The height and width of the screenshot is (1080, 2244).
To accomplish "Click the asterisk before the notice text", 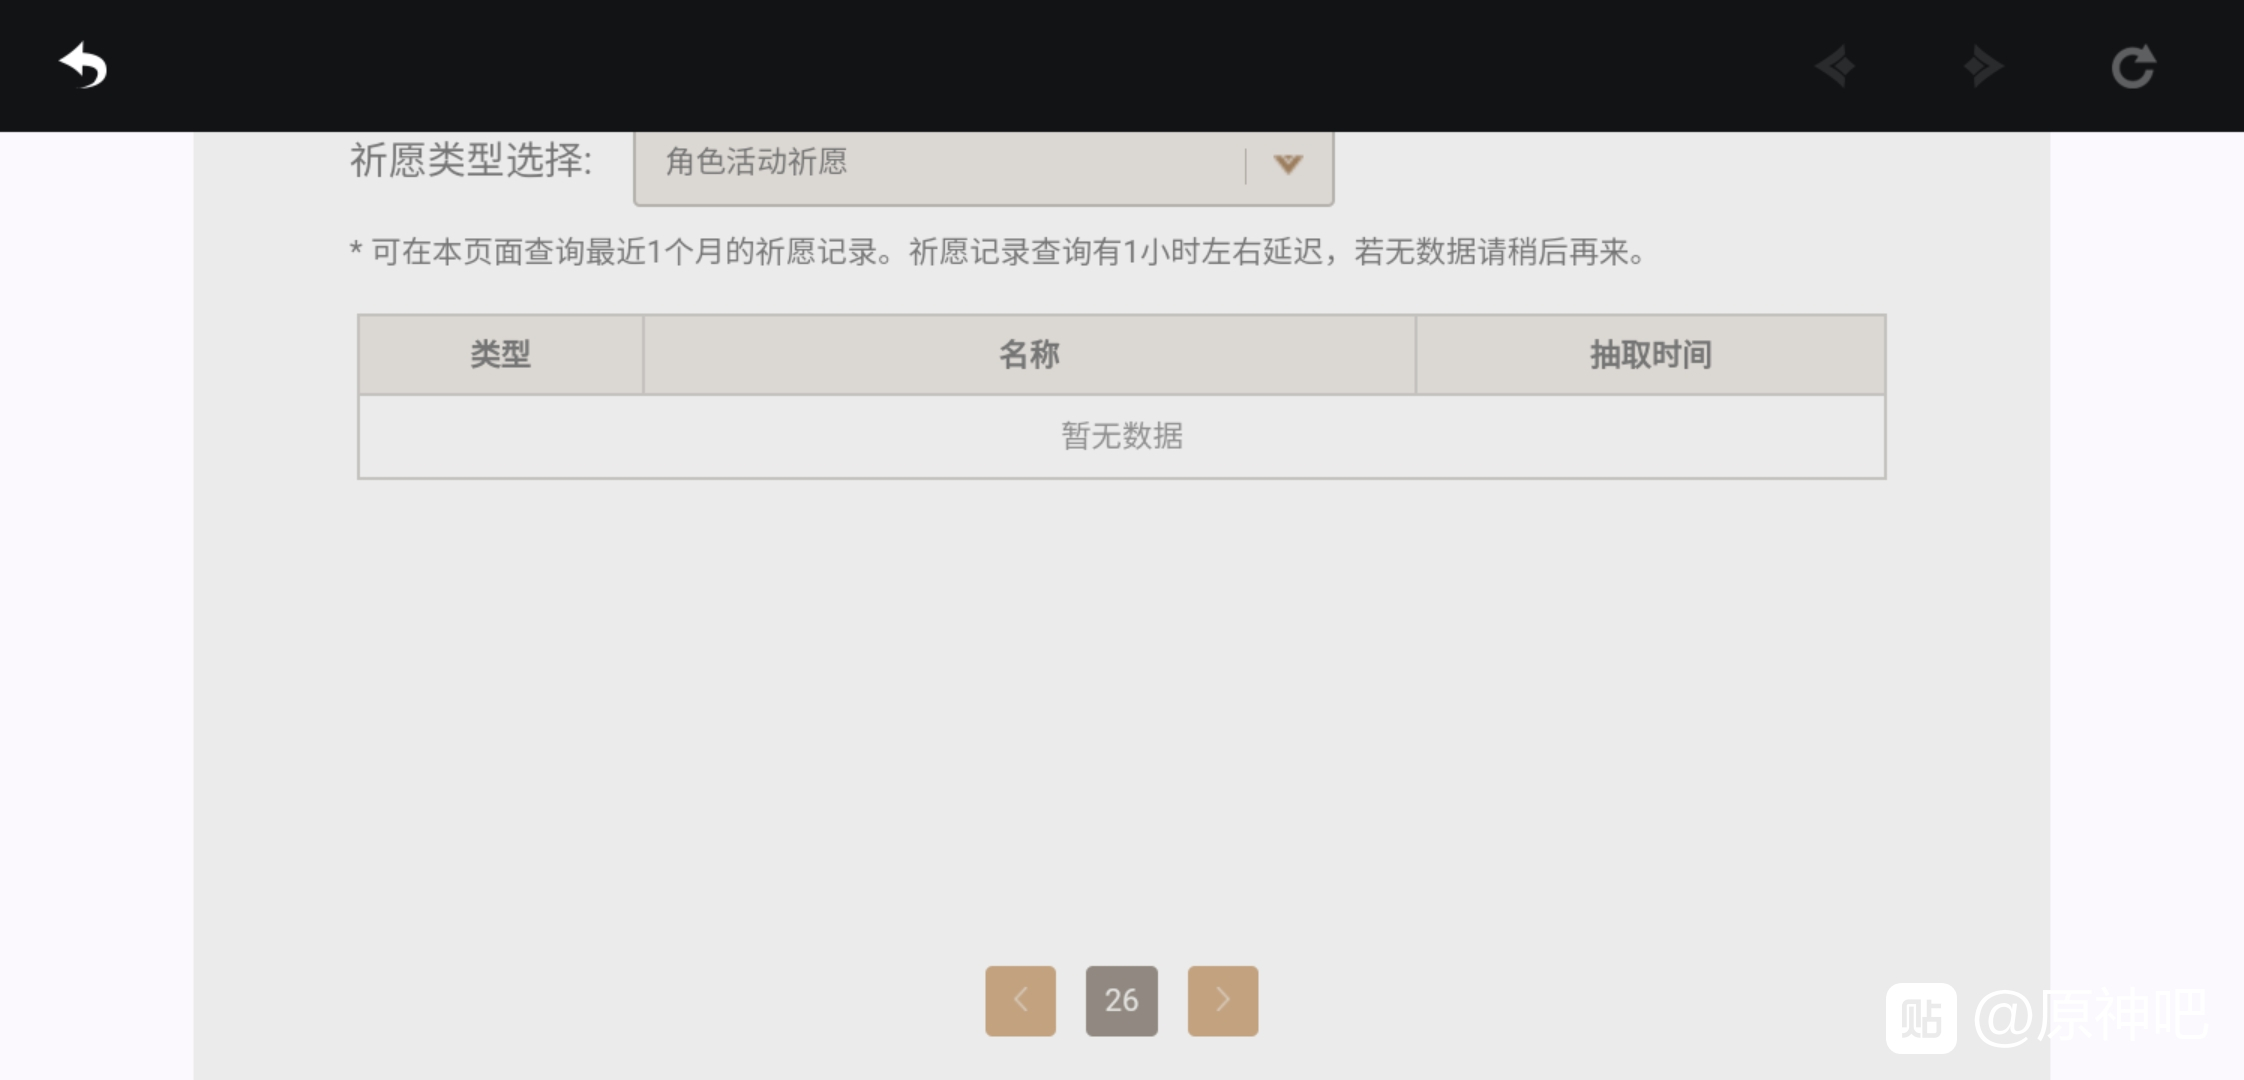I will 355,250.
